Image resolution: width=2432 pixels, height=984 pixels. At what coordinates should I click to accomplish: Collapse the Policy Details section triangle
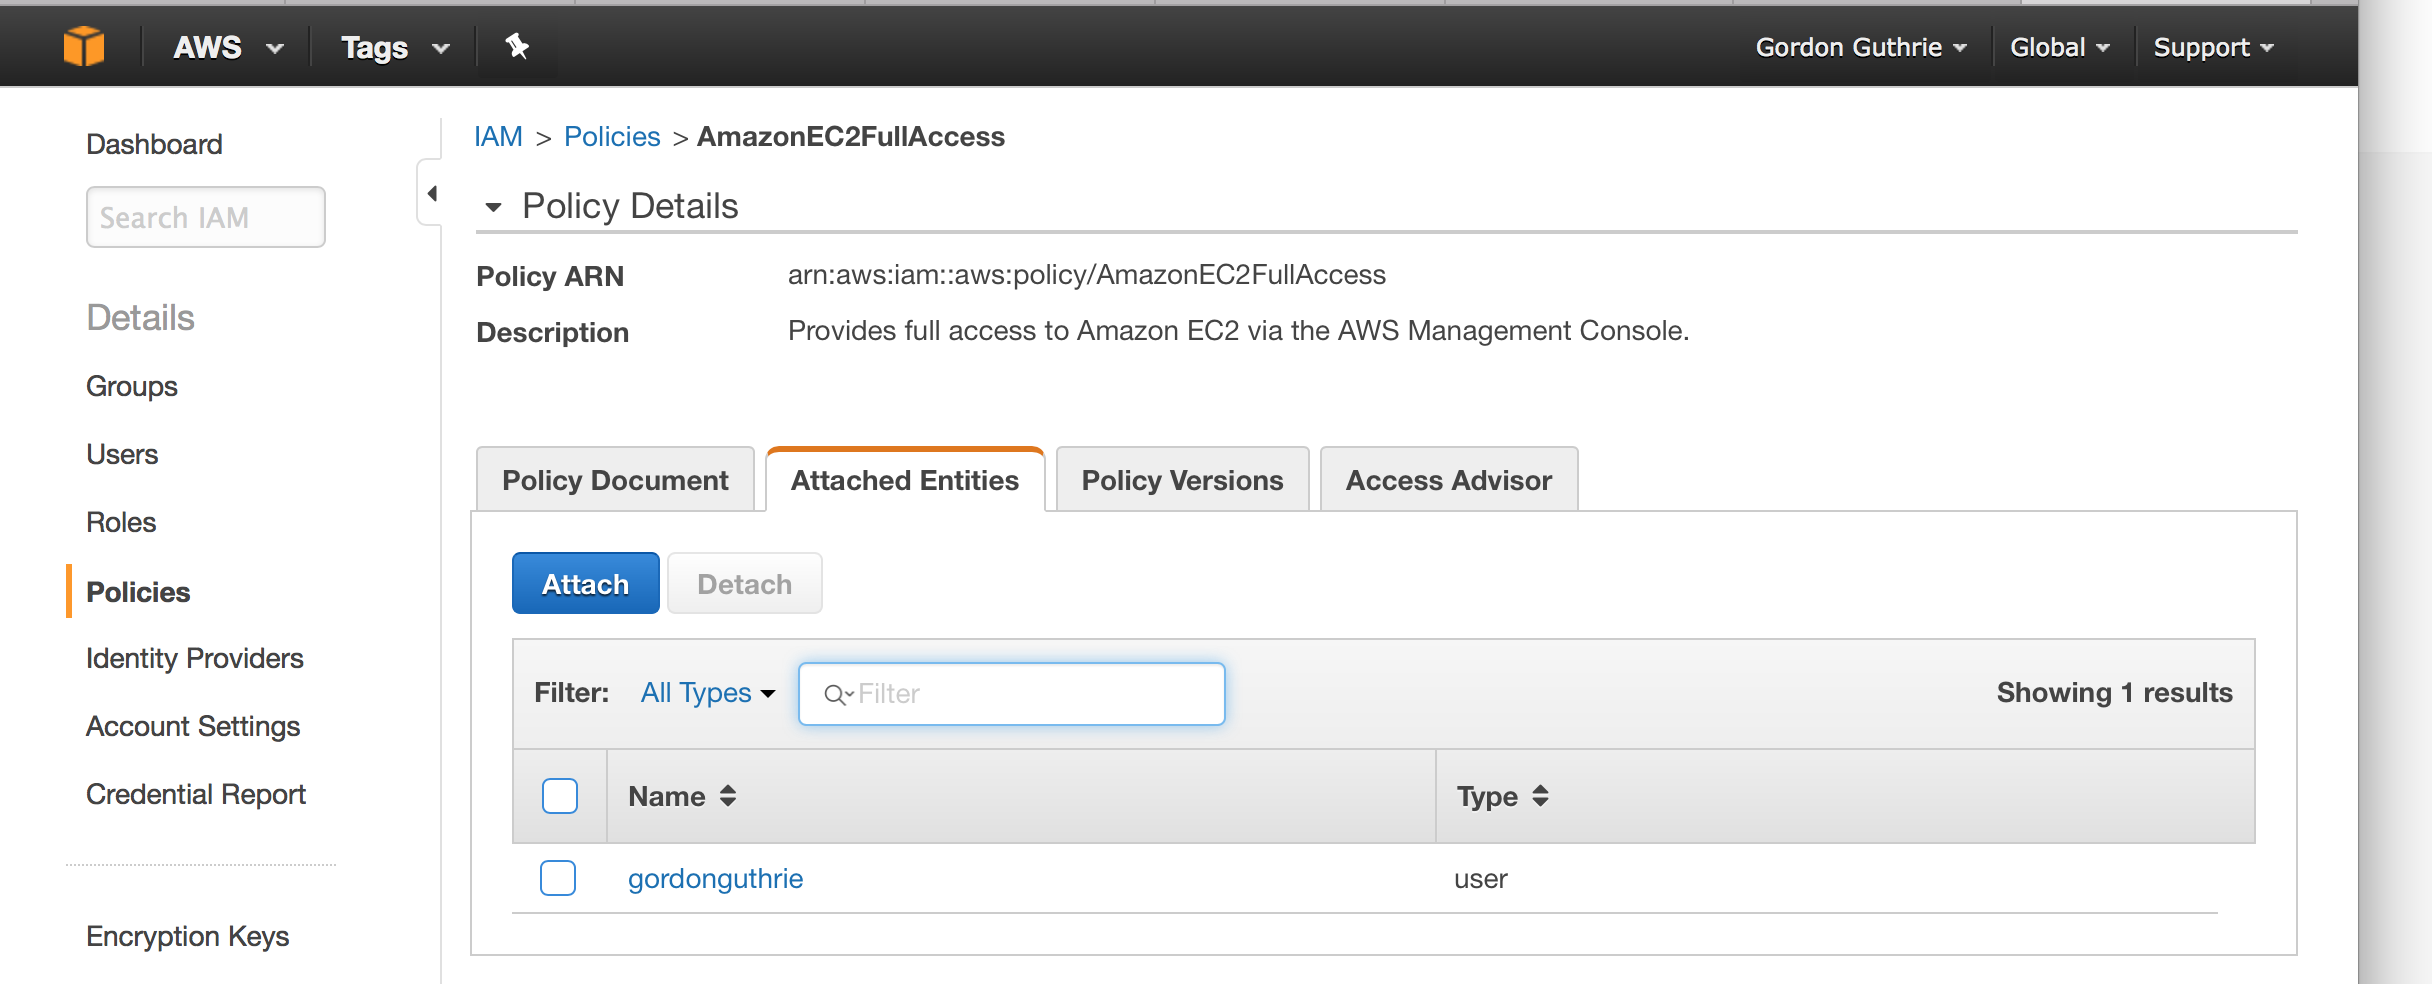click(x=493, y=207)
